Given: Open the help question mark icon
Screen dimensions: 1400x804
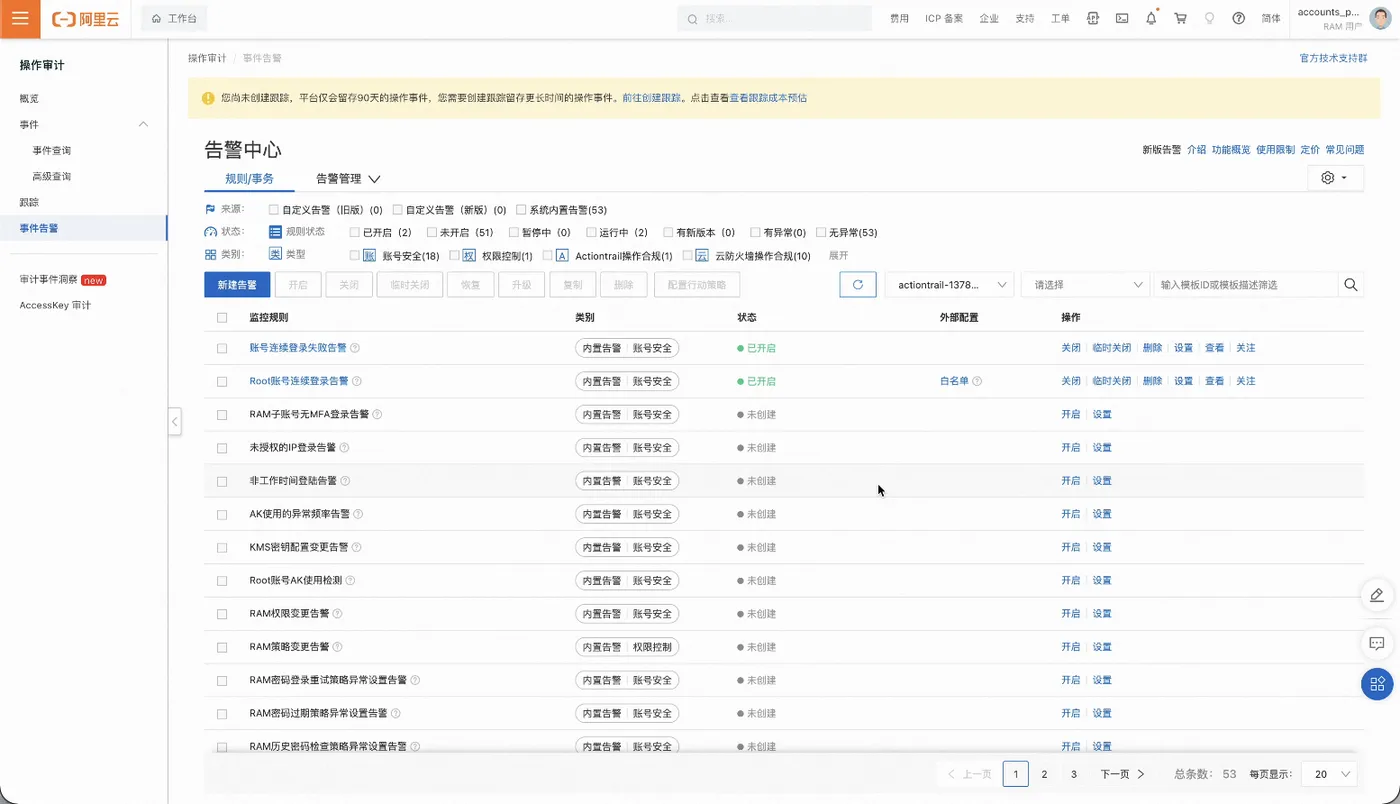Looking at the screenshot, I should pyautogui.click(x=1239, y=18).
